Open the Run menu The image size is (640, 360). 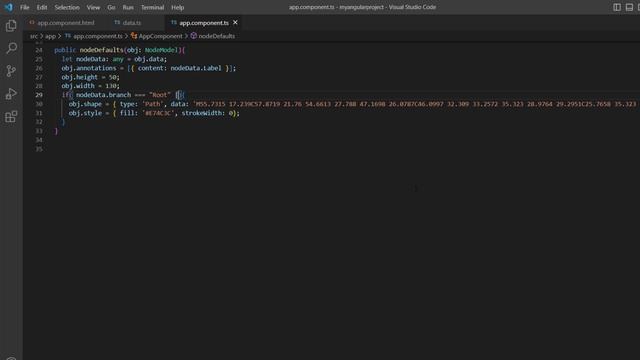point(128,7)
